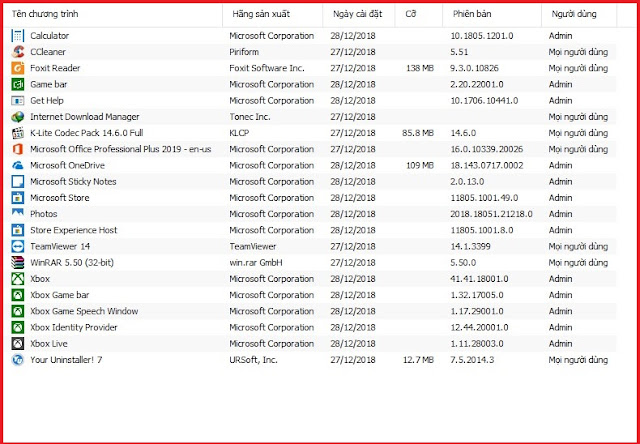Sort by the Người dùng column header
The width and height of the screenshot is (640, 444).
[x=579, y=14]
